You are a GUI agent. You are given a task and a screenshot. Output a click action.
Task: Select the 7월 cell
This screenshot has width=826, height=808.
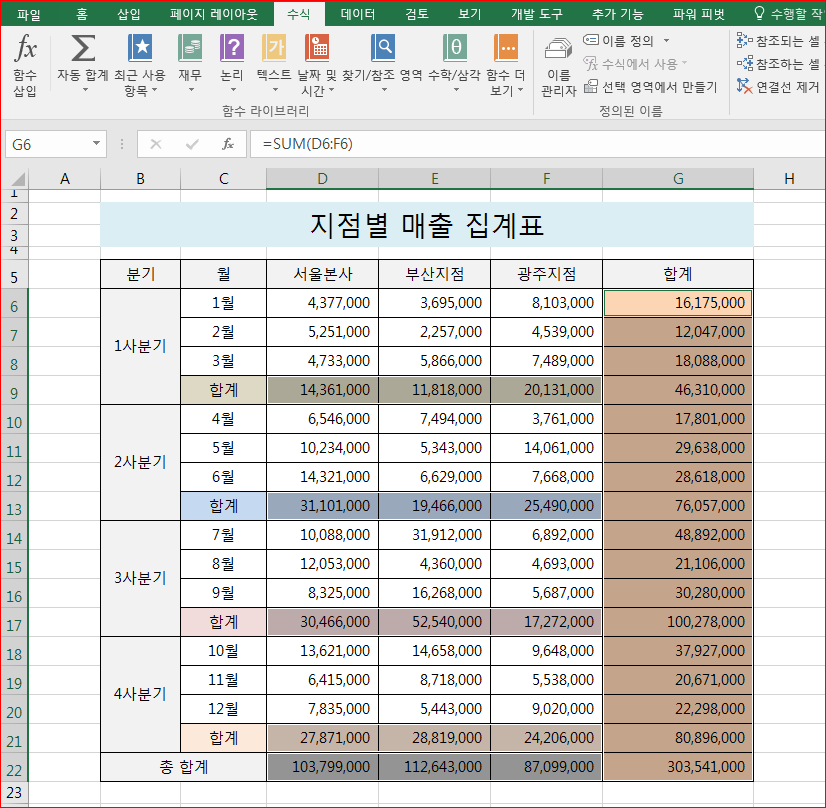(223, 535)
